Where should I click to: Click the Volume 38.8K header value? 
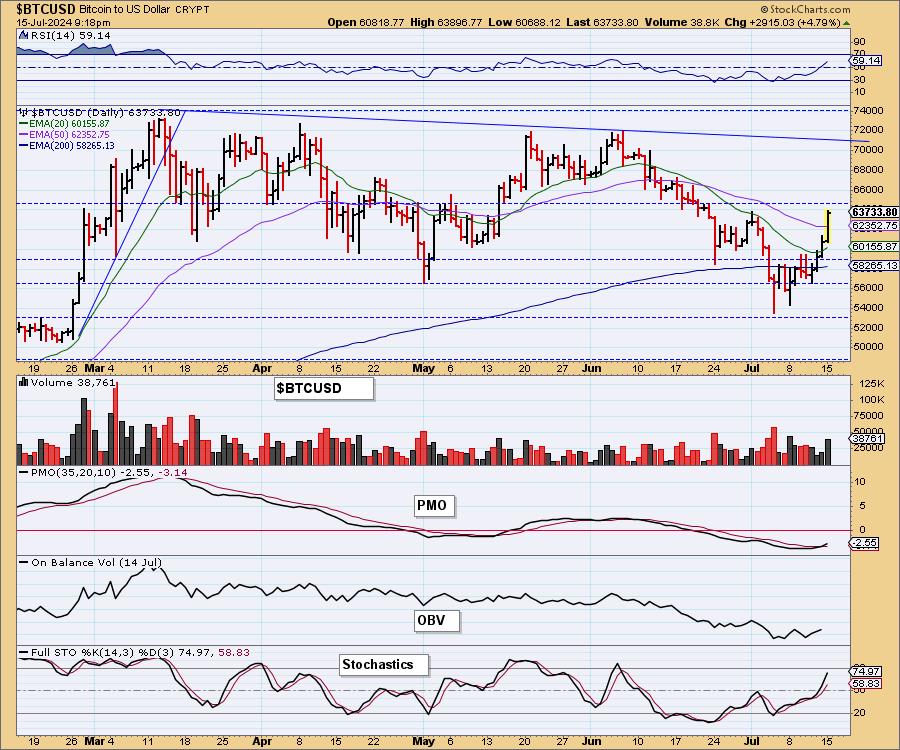coord(682,22)
